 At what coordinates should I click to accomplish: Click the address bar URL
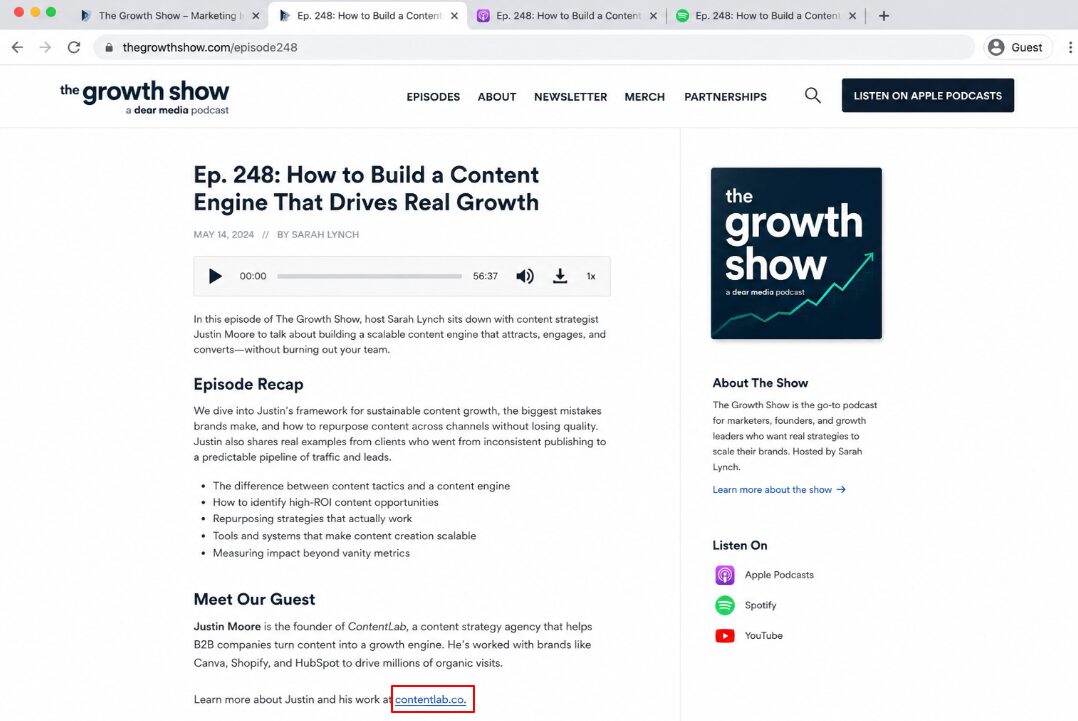210,47
